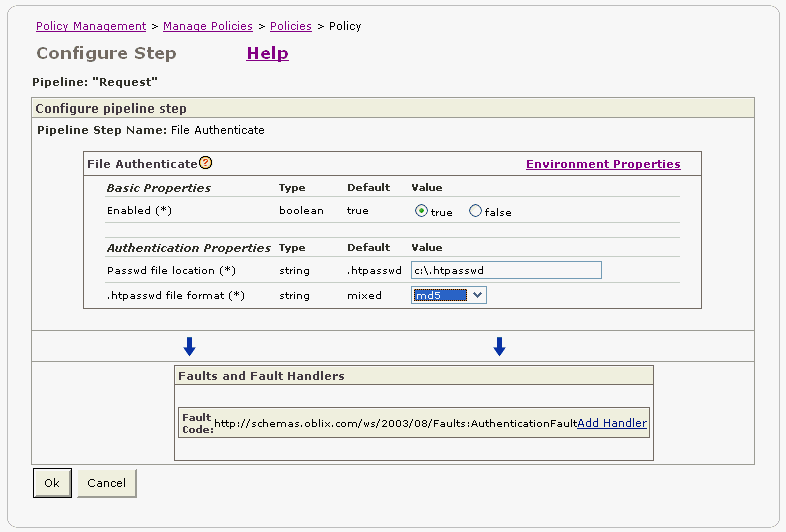Open the Manage Policies breadcrumb link
This screenshot has width=786, height=532.
pos(208,26)
